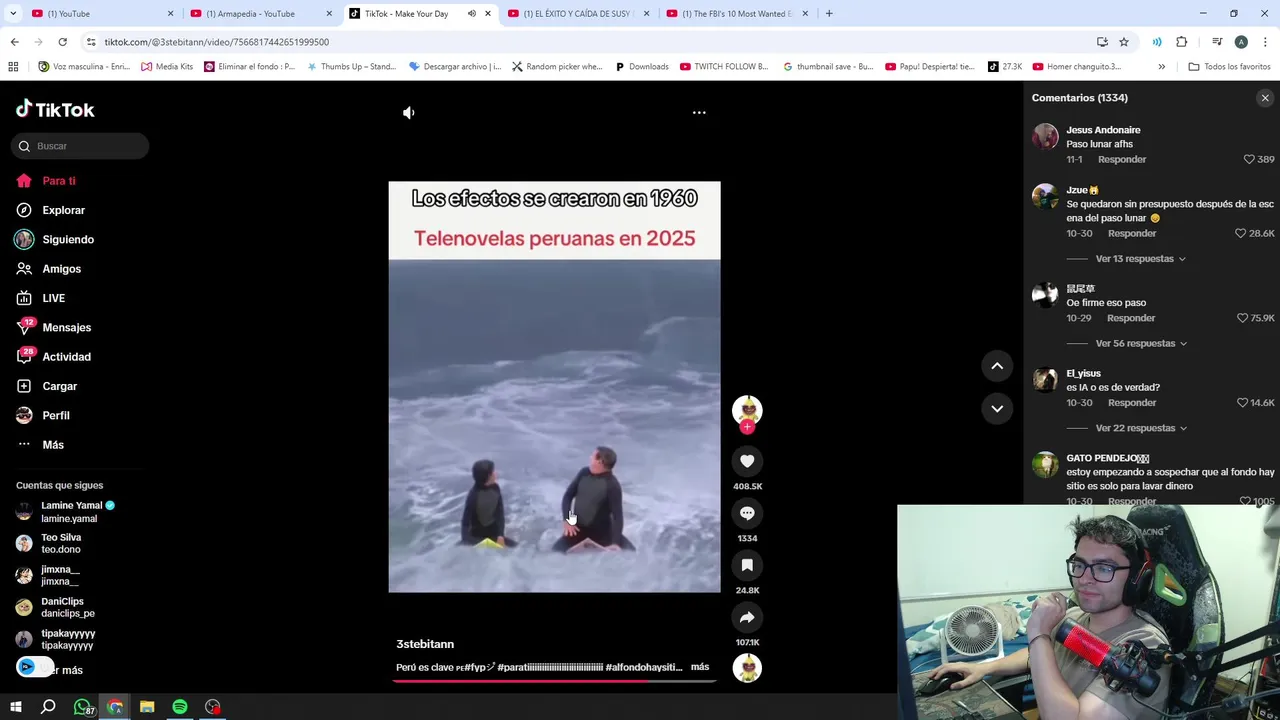Image resolution: width=1280 pixels, height=720 pixels.
Task: Reply to Jzue's comment
Action: 1132,233
